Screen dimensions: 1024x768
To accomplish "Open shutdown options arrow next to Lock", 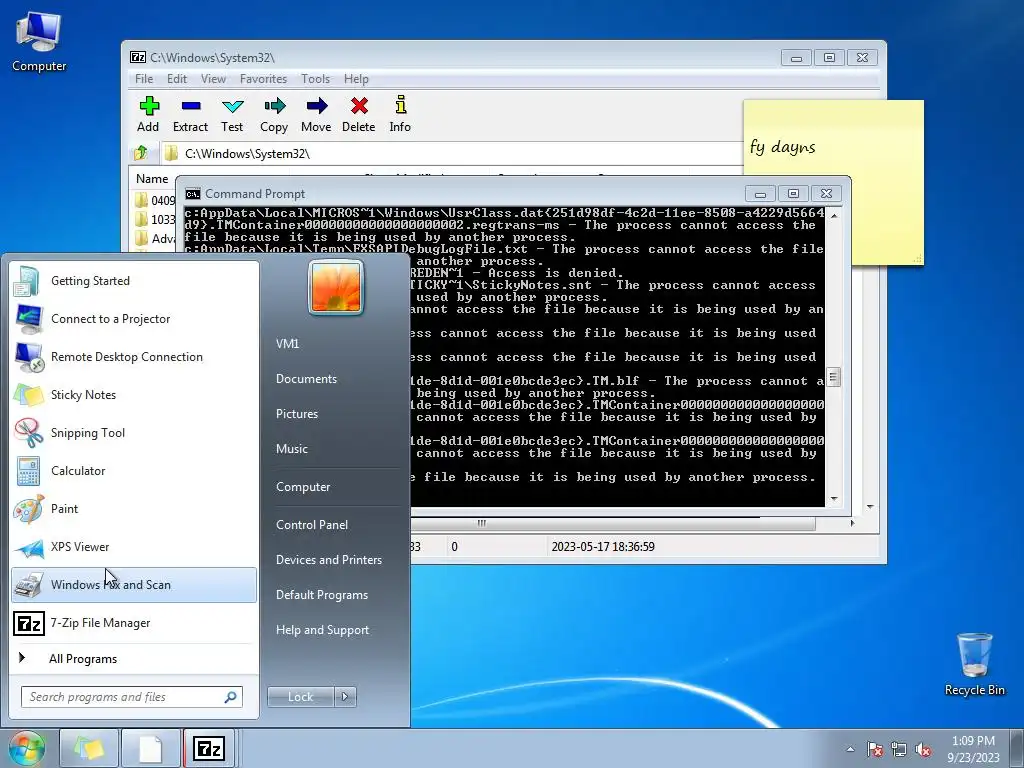I will tap(345, 697).
